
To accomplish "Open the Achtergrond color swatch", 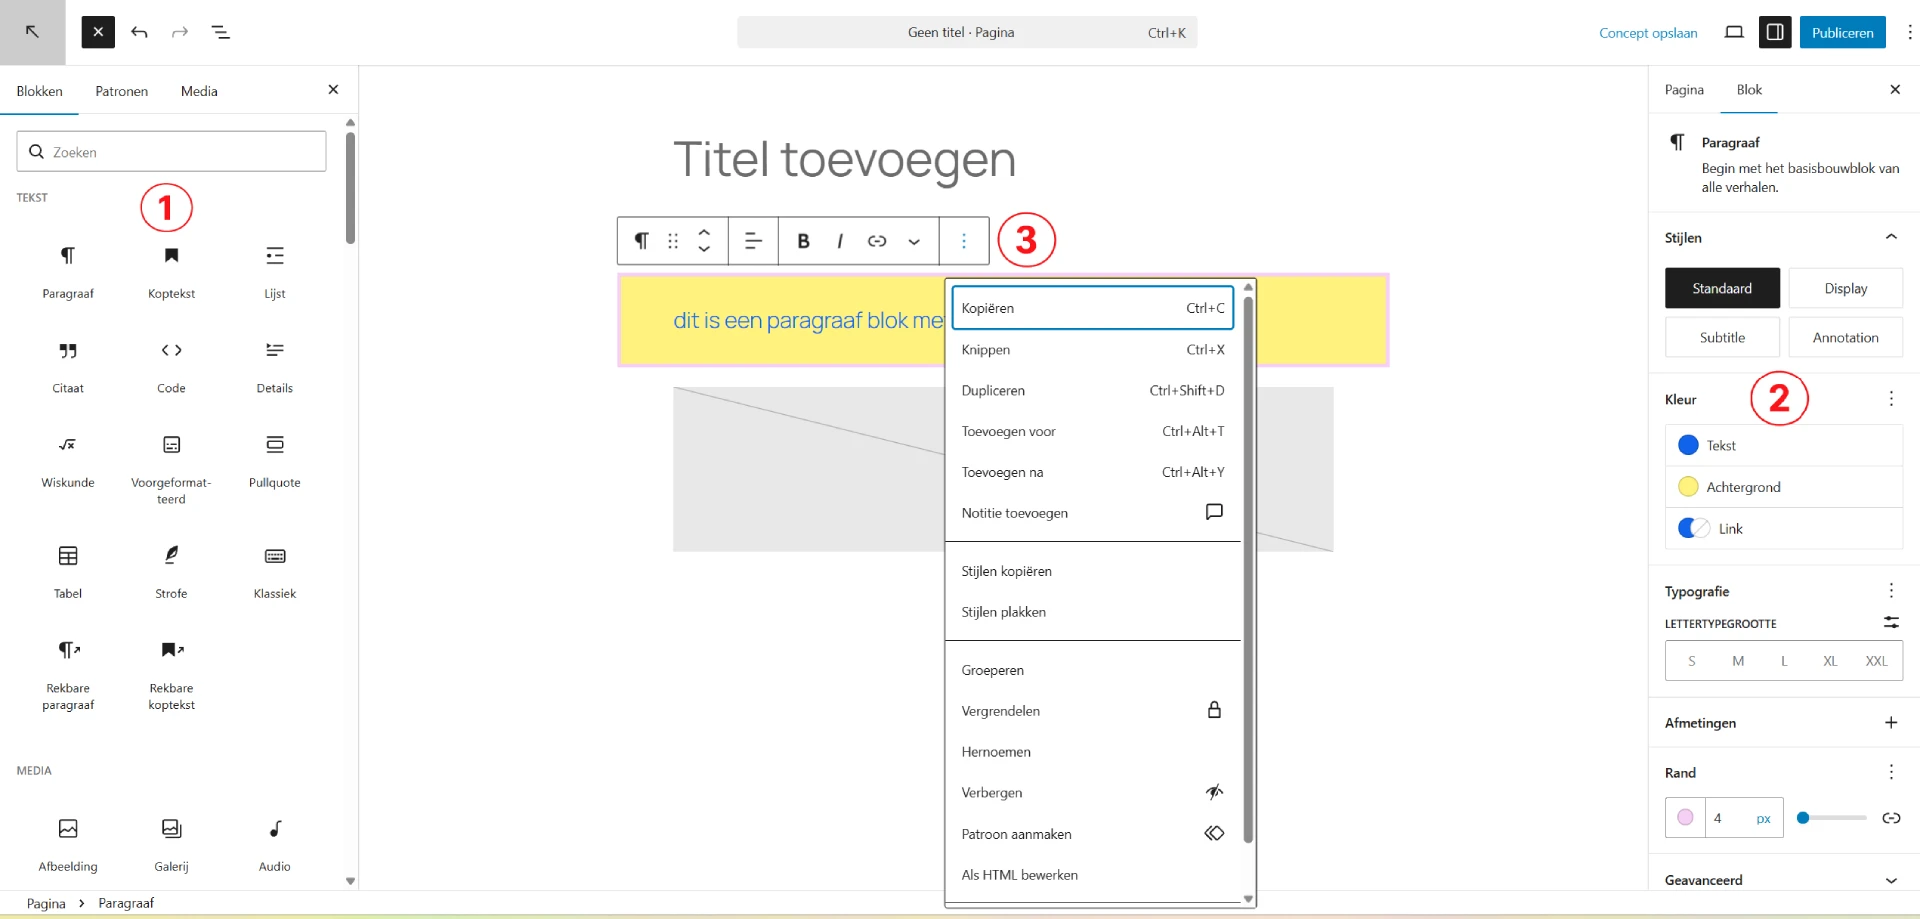I will pyautogui.click(x=1688, y=487).
